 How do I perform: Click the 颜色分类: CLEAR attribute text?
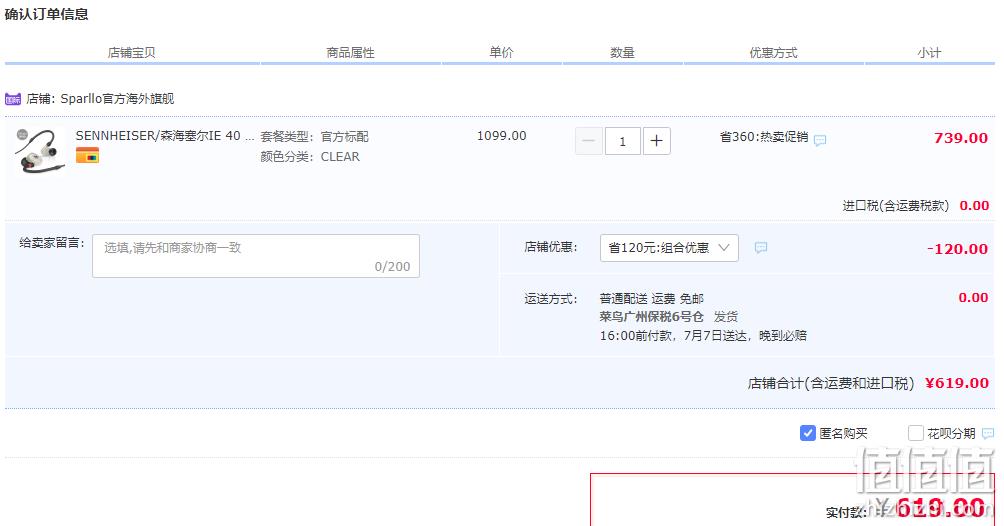tap(310, 157)
